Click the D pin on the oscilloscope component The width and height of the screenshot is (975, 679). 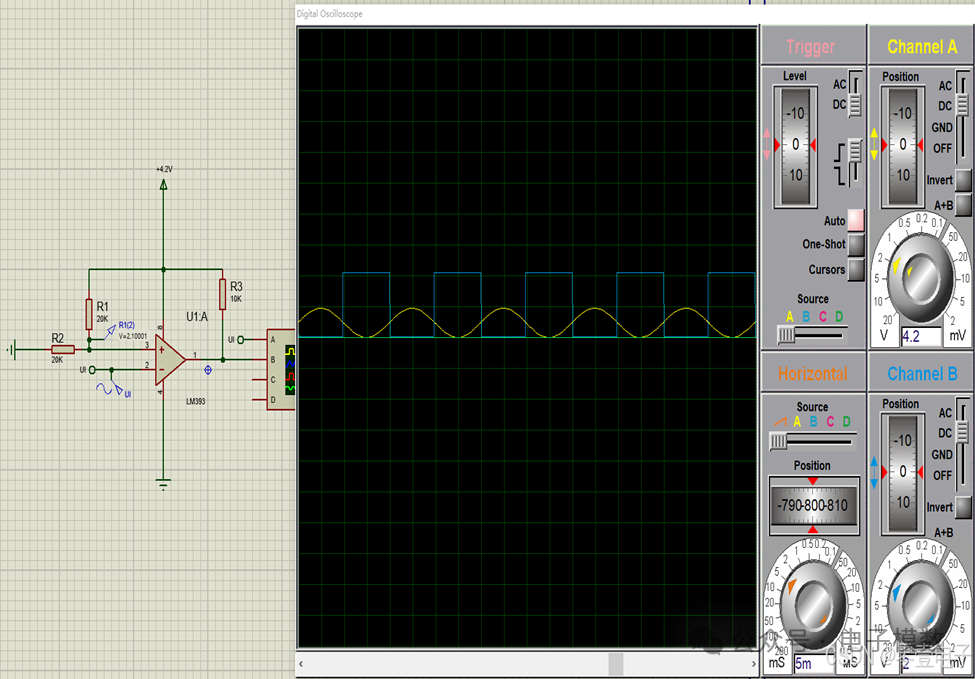click(272, 399)
